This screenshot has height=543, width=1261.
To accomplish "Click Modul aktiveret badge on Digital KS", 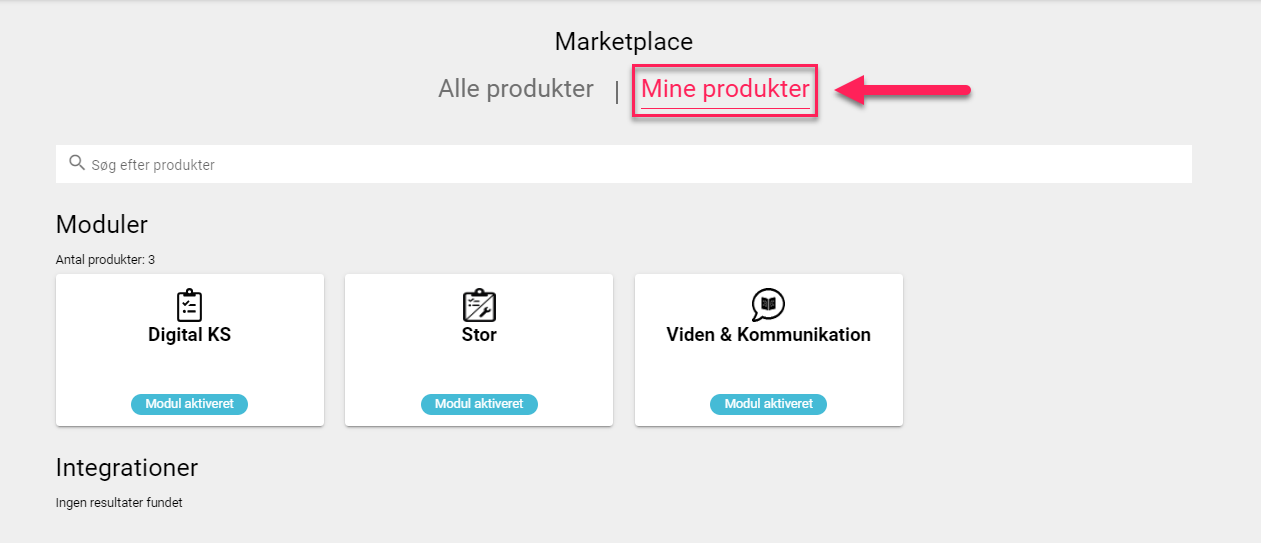I will [189, 404].
